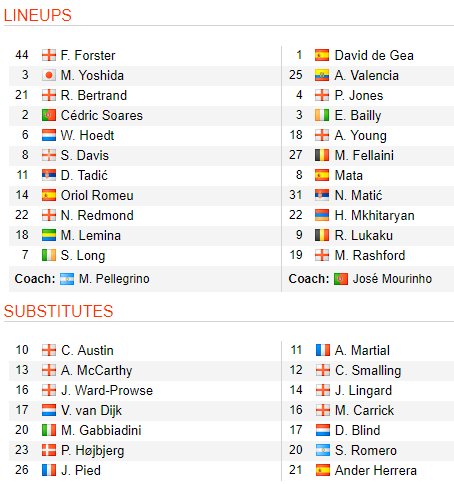Click Italy flag next to M. Gabbiadini
Image resolution: width=454 pixels, height=484 pixels.
pyautogui.click(x=49, y=430)
